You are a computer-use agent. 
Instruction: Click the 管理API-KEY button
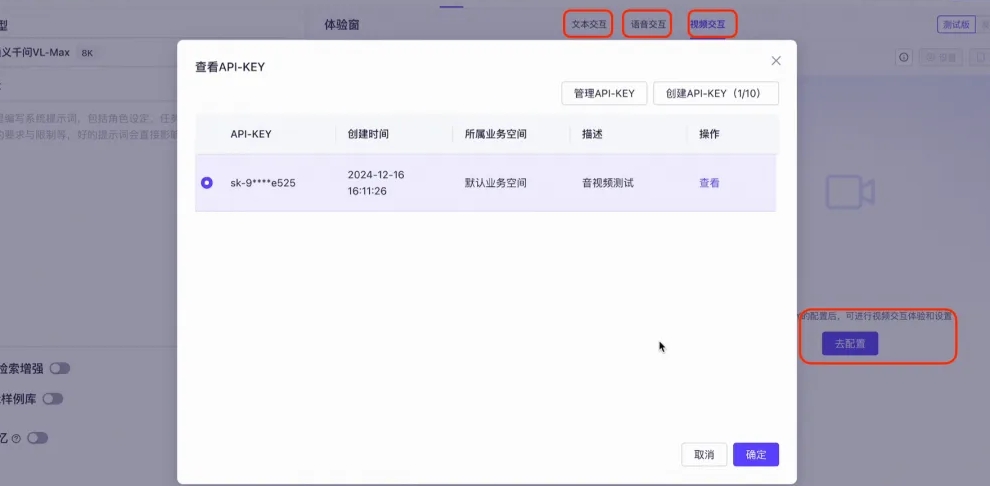(604, 93)
